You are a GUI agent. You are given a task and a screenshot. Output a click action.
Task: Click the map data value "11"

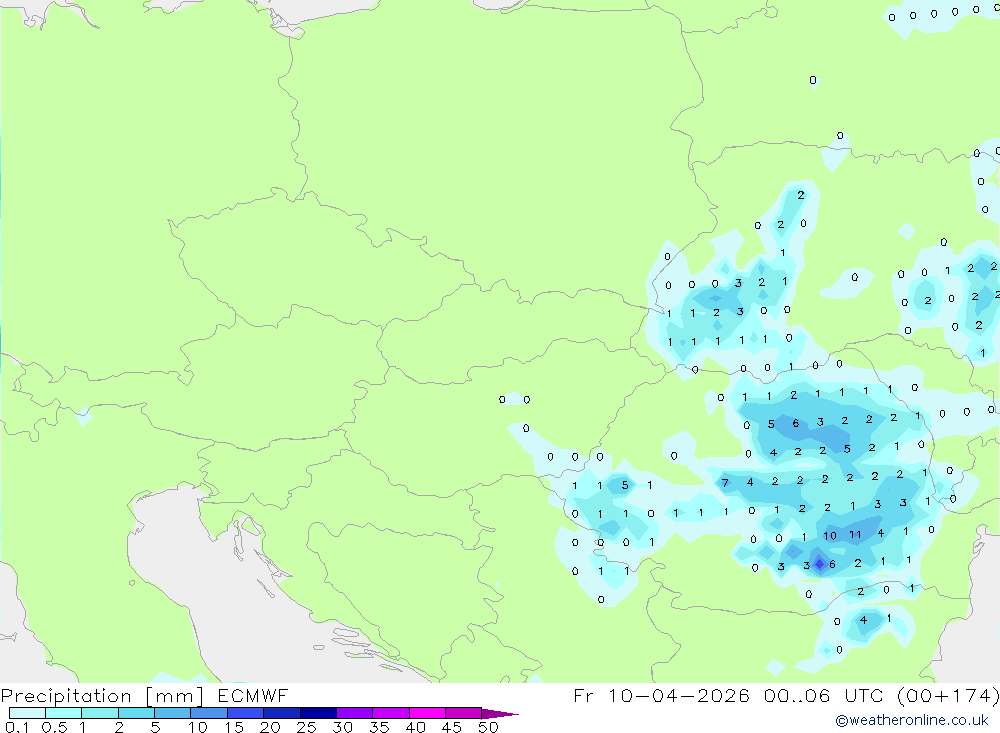pos(855,535)
